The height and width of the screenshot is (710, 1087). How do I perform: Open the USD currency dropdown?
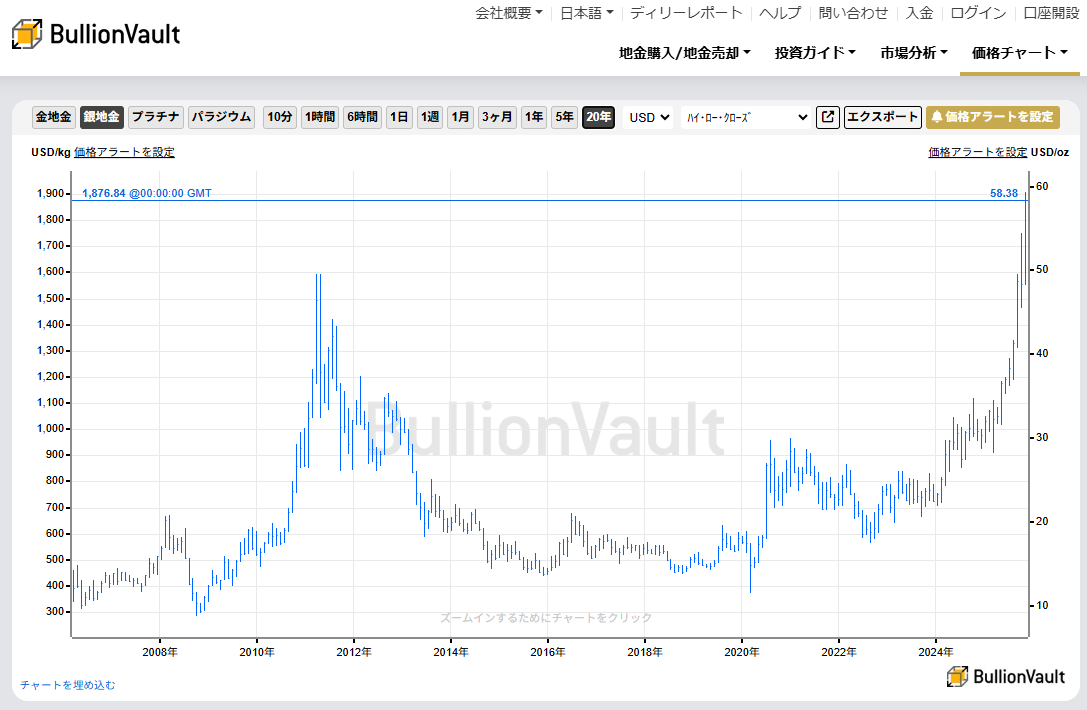click(x=647, y=117)
